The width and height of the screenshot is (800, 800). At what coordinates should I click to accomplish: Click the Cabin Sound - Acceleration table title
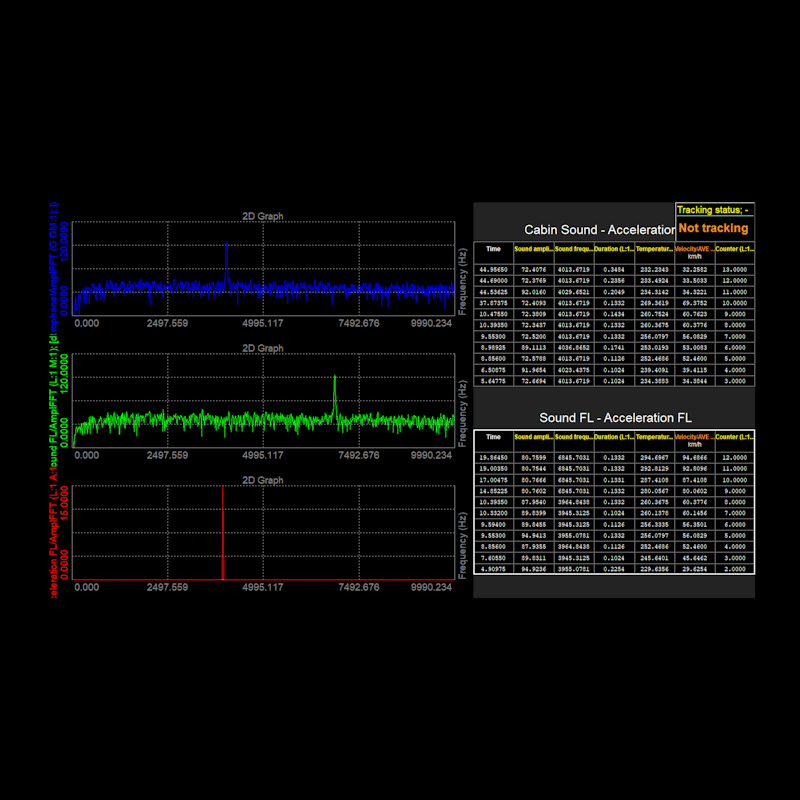tap(599, 230)
